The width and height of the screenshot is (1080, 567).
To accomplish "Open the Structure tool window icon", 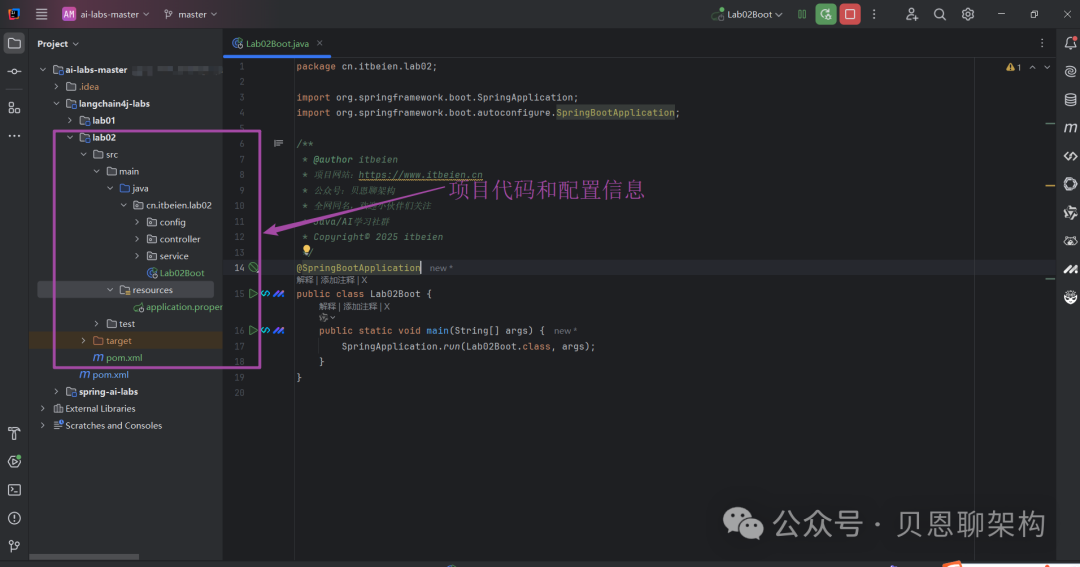I will pyautogui.click(x=14, y=108).
